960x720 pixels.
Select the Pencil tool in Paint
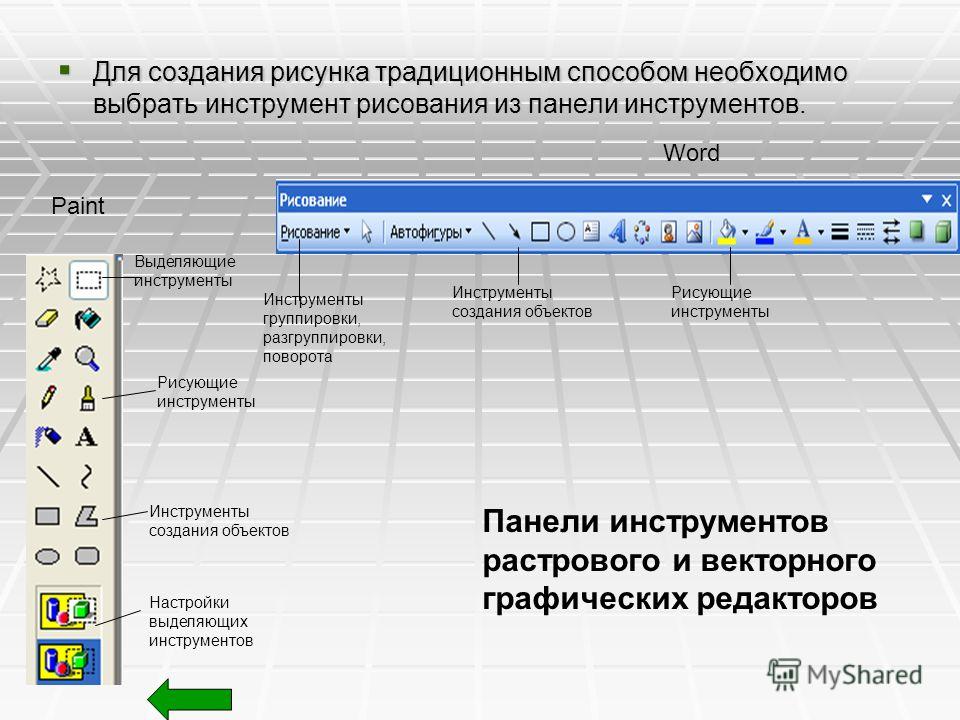click(x=48, y=397)
